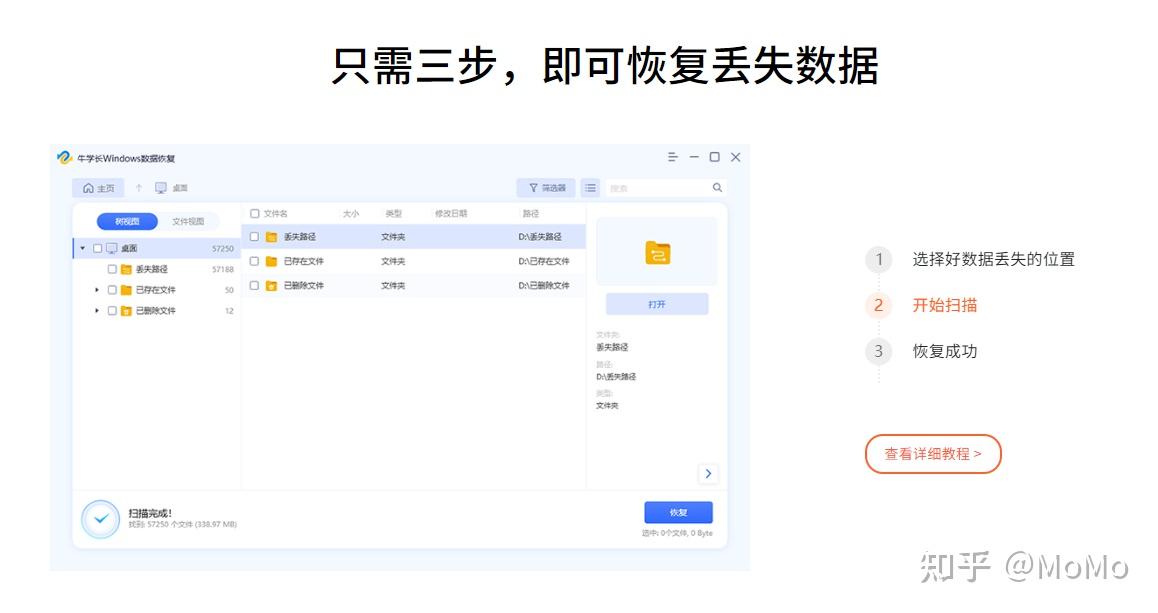Maximize the data recovery app window

click(714, 157)
